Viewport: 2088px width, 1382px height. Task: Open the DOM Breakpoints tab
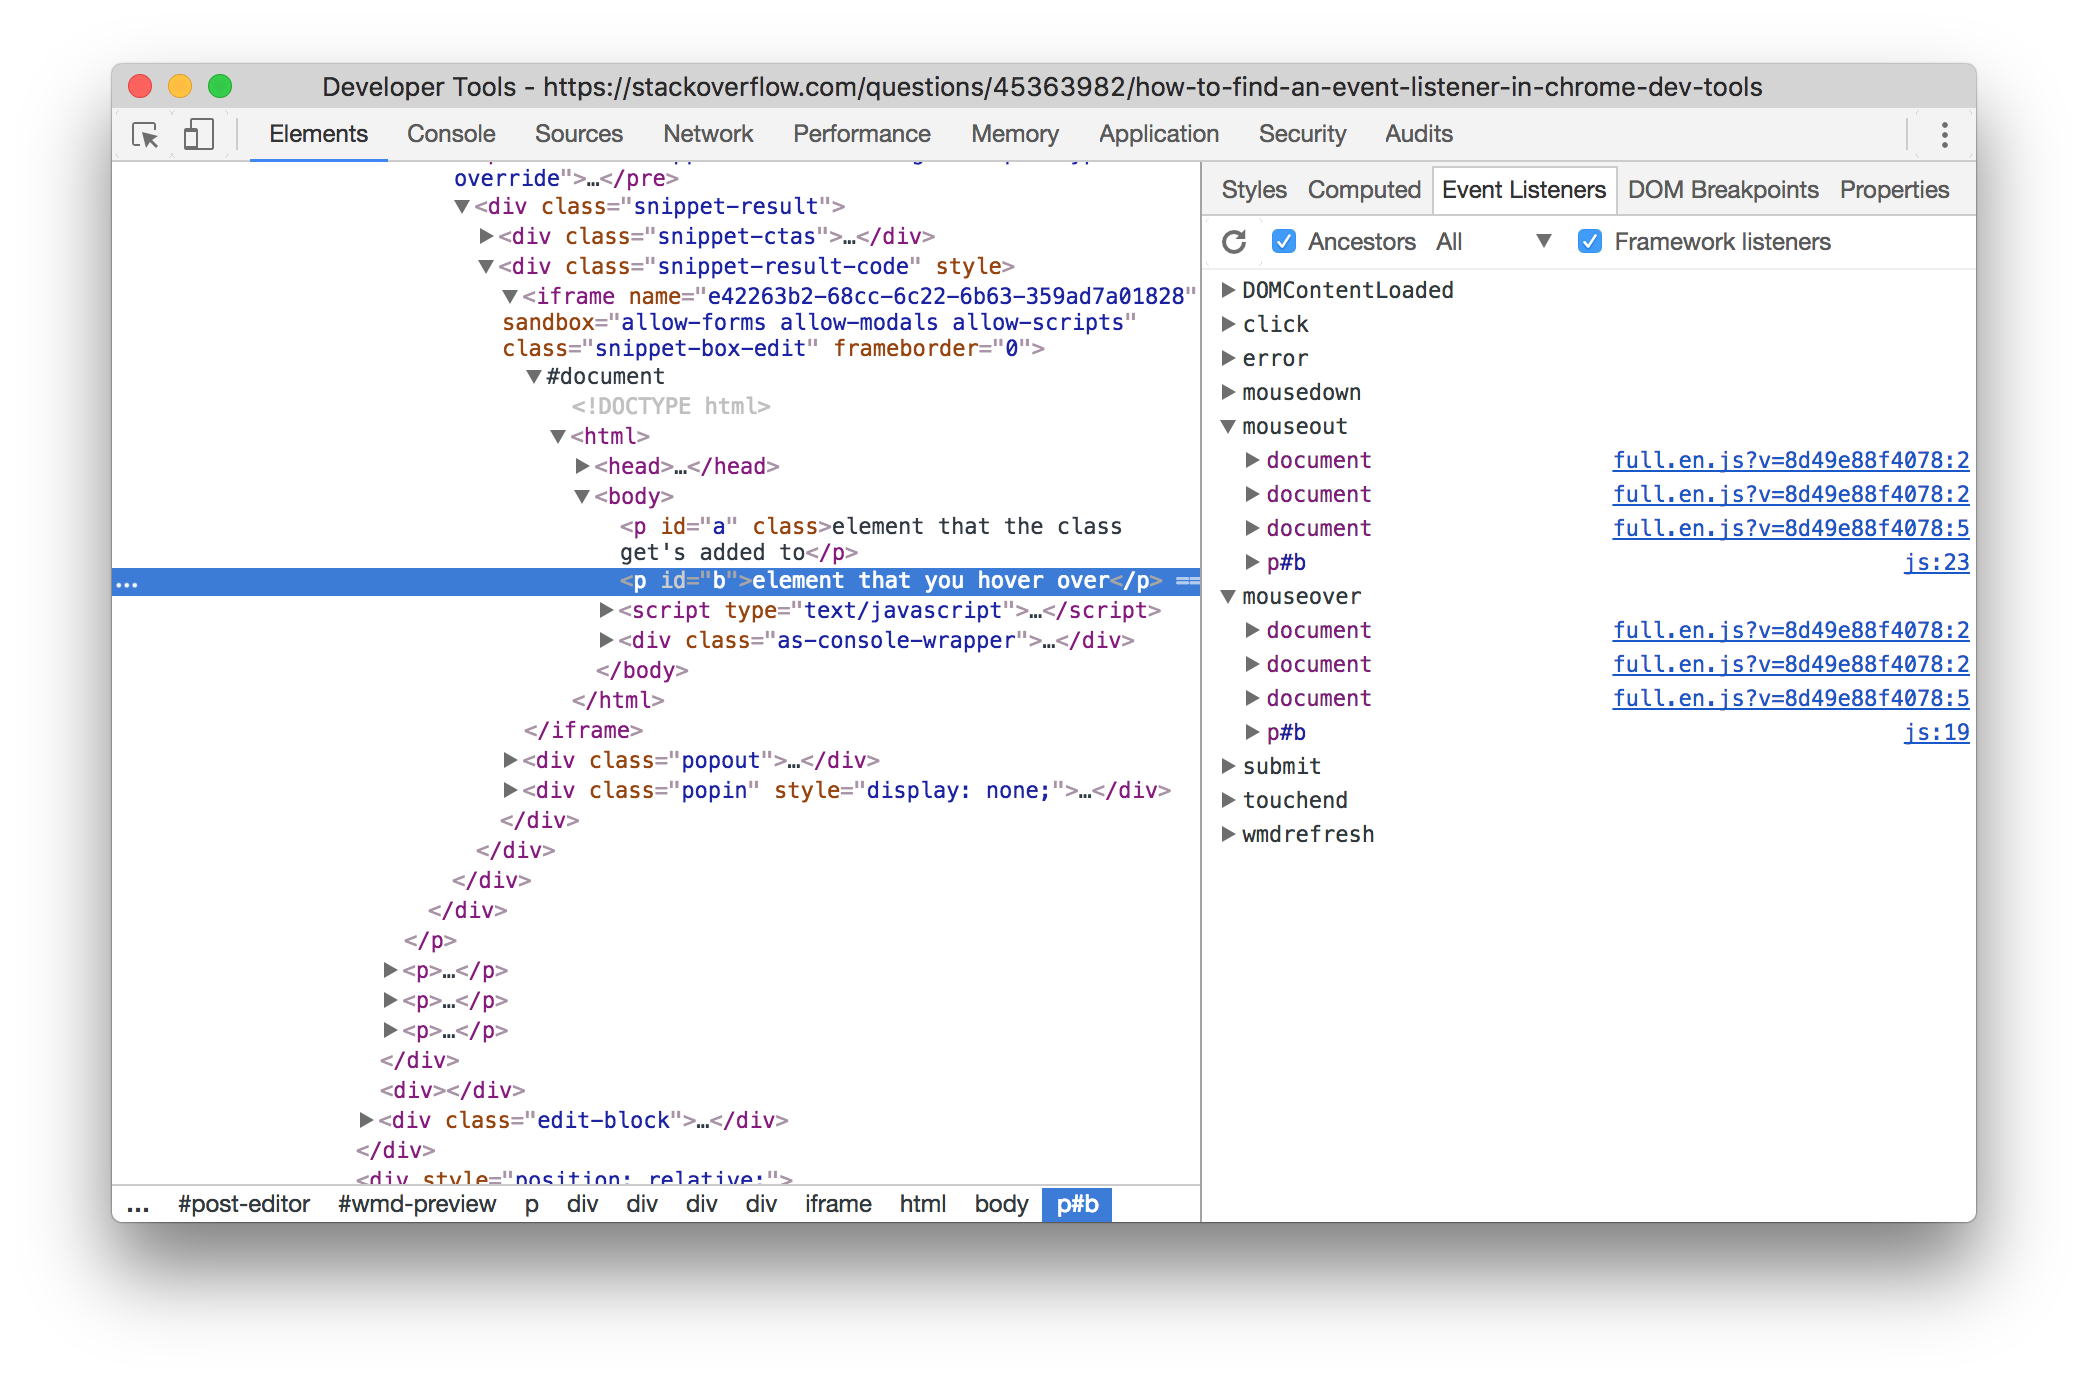pyautogui.click(x=1723, y=189)
